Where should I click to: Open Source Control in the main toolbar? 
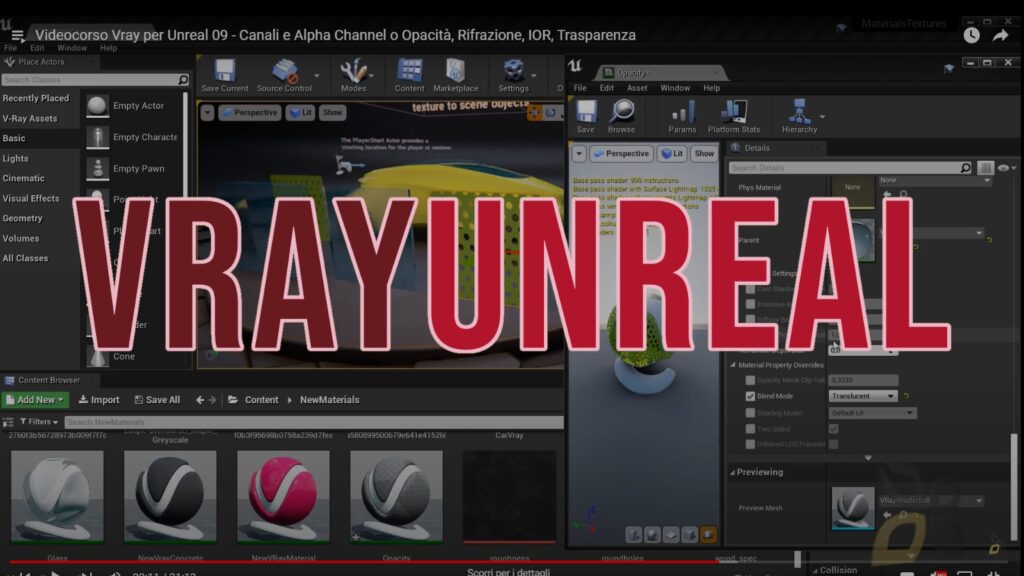[284, 76]
